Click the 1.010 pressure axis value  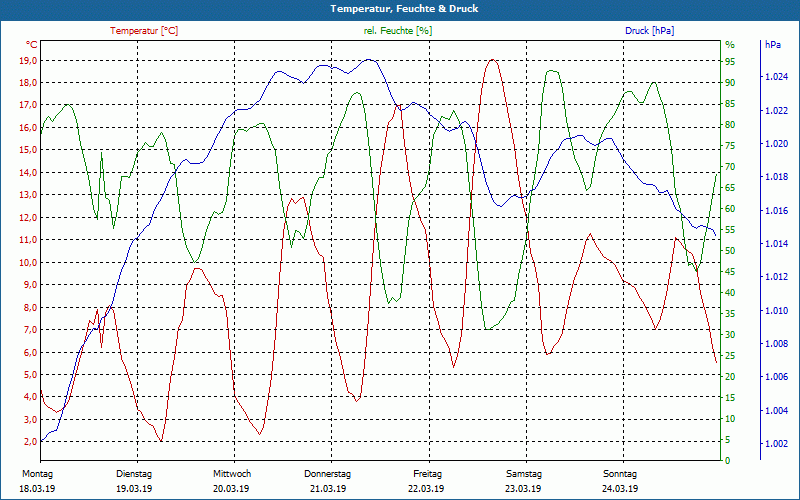[x=776, y=311]
